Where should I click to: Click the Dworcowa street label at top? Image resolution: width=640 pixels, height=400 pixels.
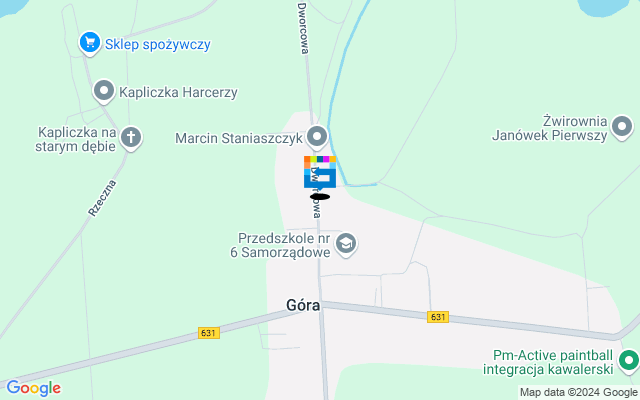click(303, 28)
